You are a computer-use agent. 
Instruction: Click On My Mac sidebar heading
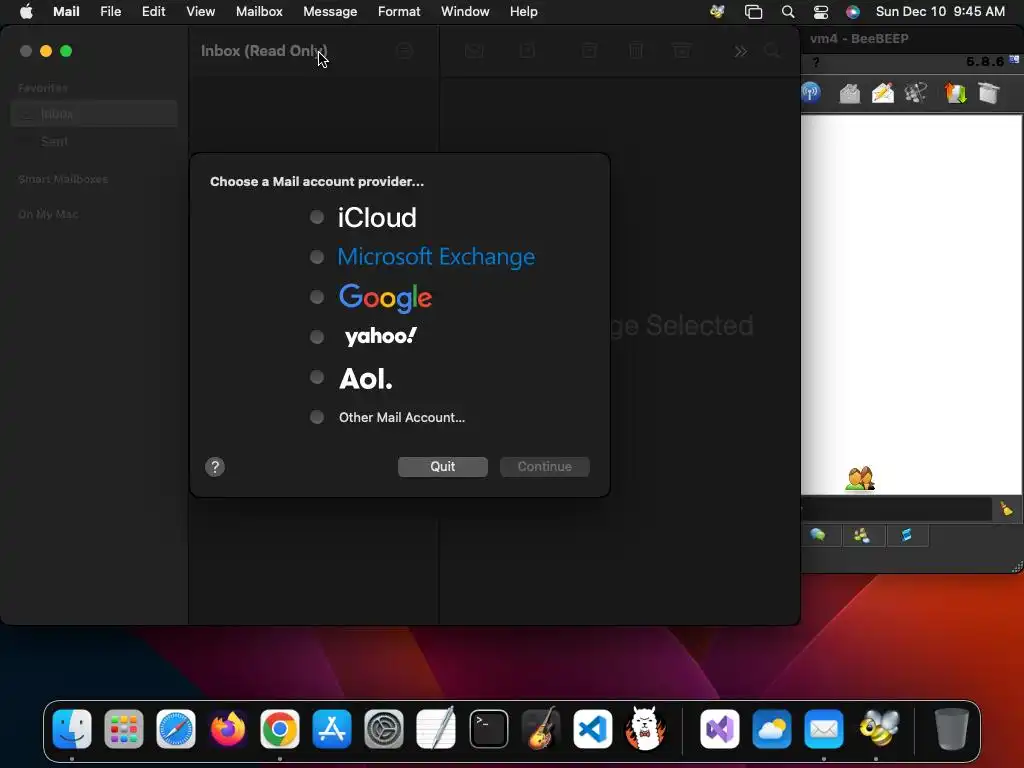48,214
